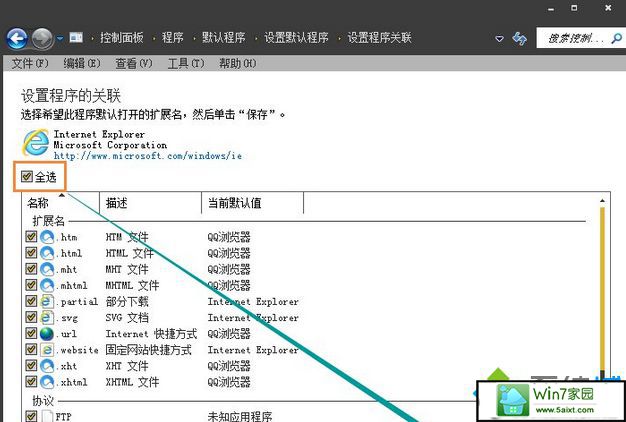Viewport: 626px width, 422px height.
Task: Click the vertical scrollbar thumb of list
Action: pos(602,288)
